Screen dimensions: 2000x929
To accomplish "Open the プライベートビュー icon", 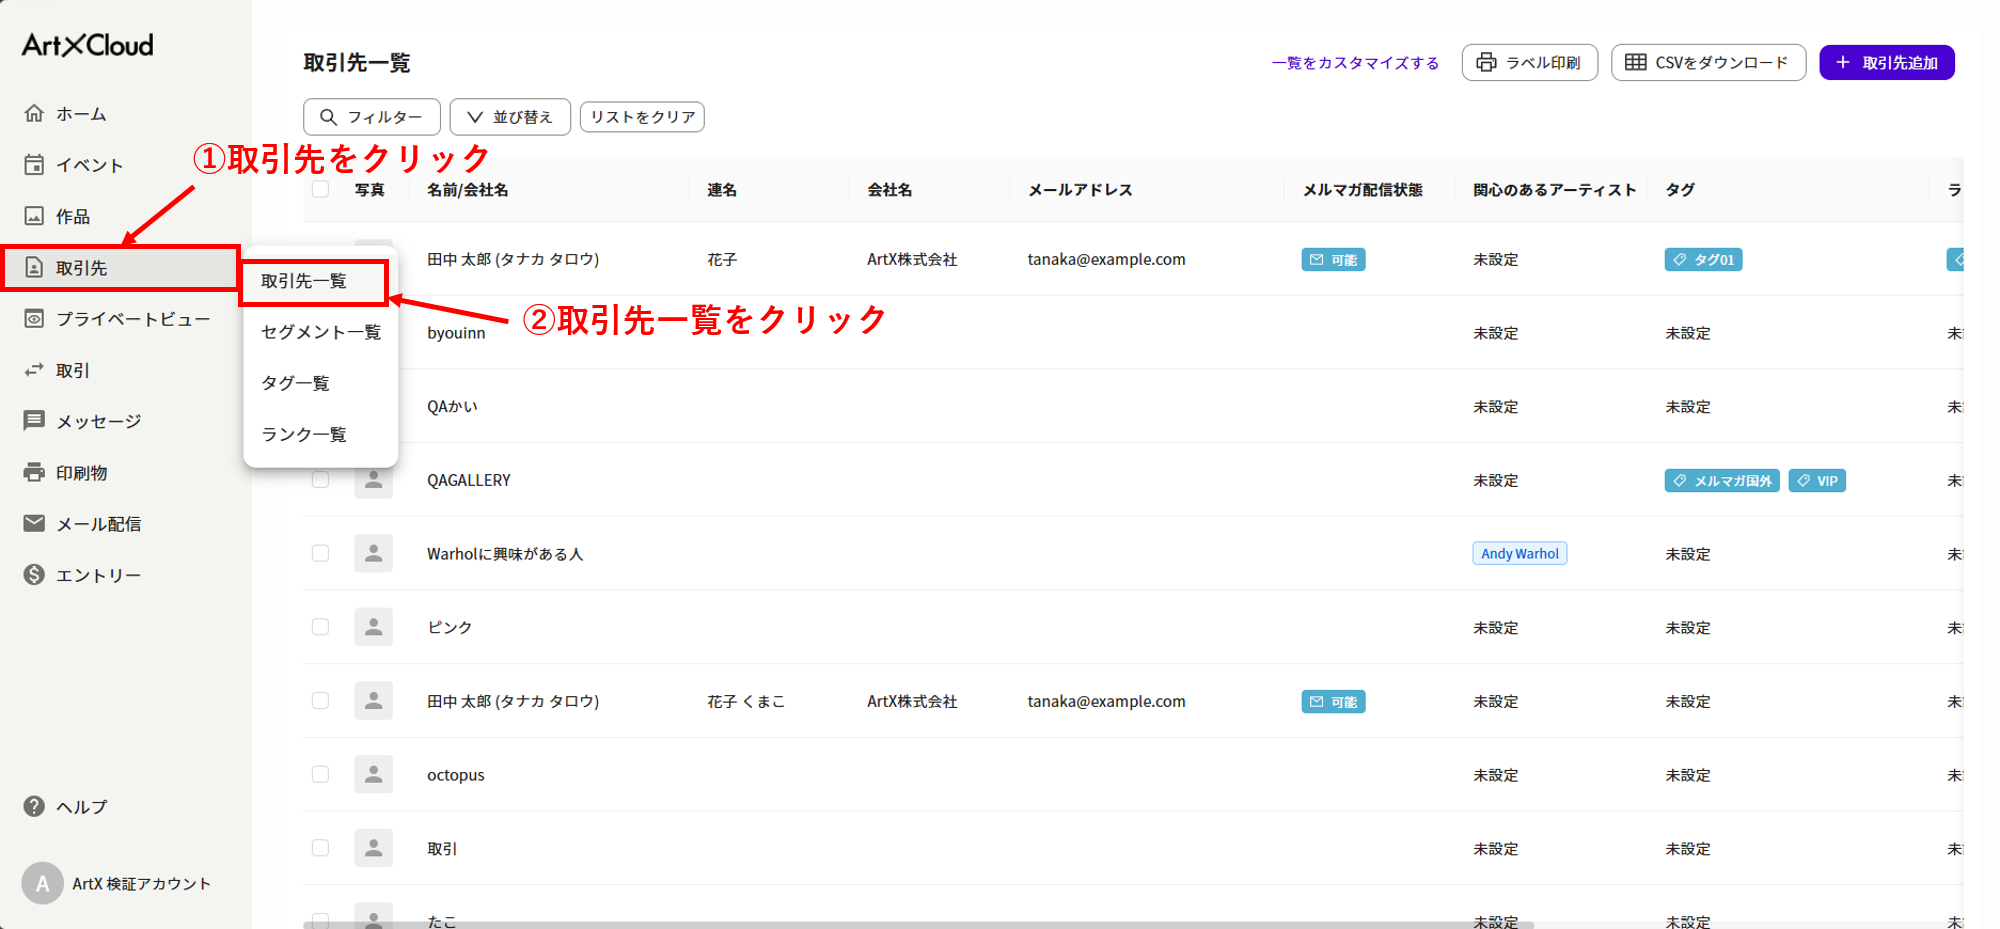I will (34, 319).
